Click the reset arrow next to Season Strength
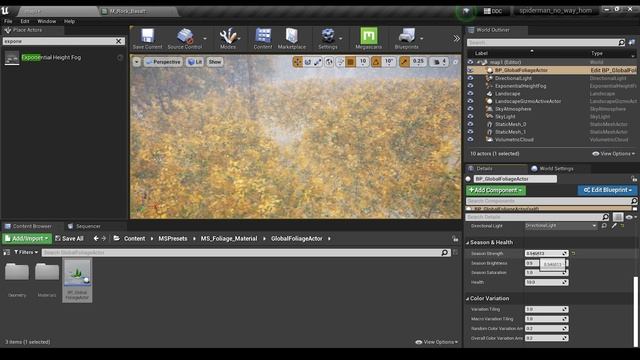Screen dimensions: 640x360 [x=573, y=253]
